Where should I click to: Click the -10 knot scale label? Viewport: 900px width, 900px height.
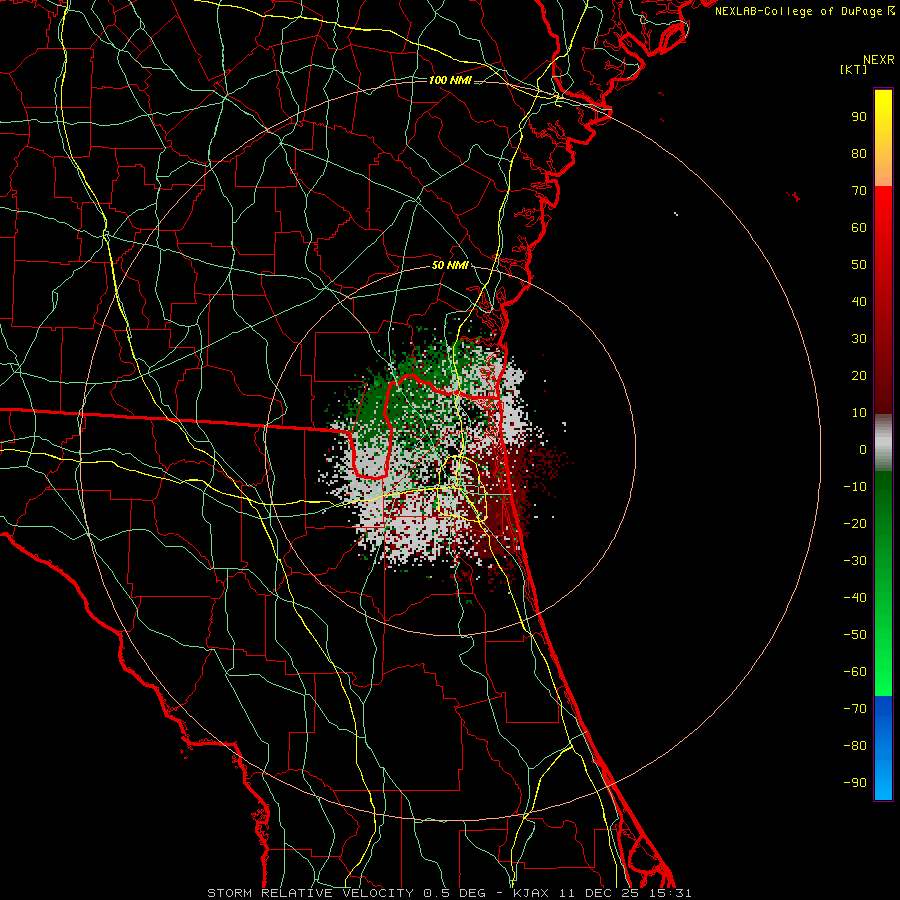855,487
